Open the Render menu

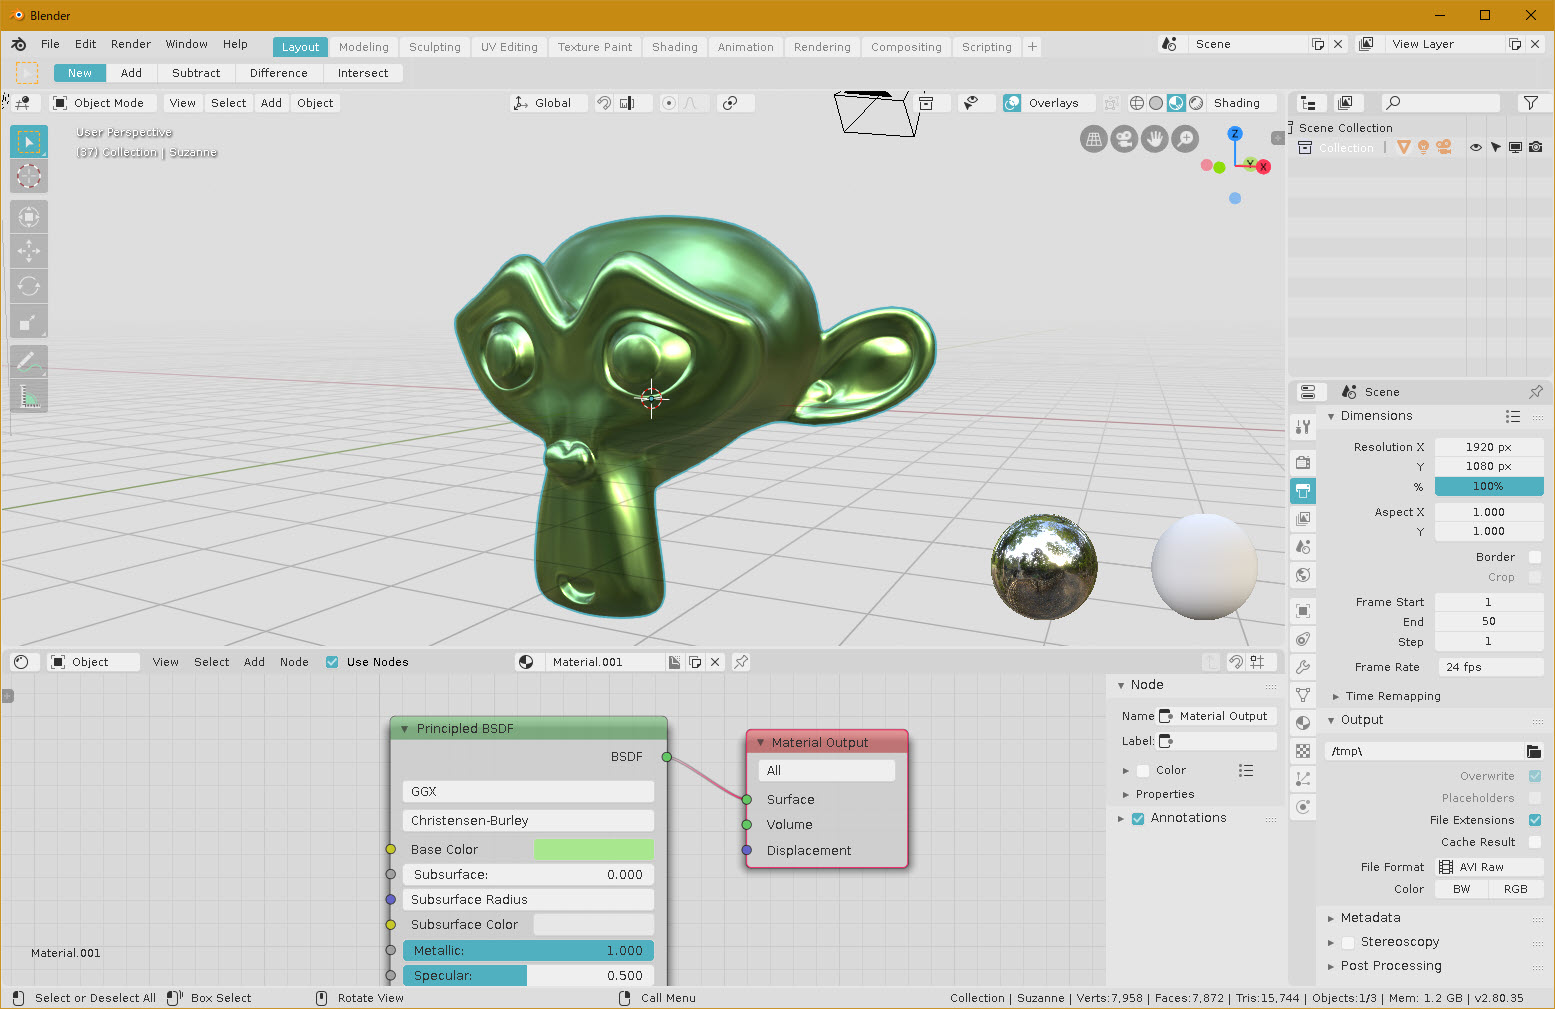[x=131, y=44]
